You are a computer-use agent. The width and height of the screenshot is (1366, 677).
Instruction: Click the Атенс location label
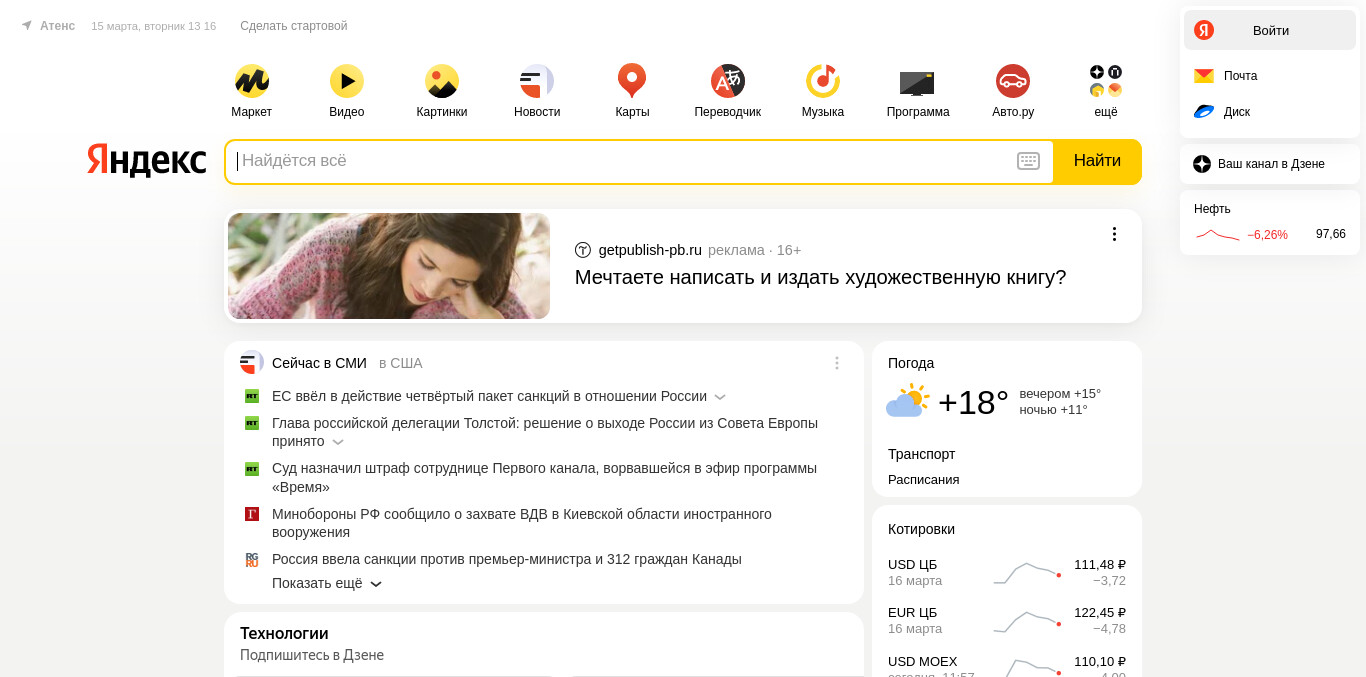click(57, 26)
